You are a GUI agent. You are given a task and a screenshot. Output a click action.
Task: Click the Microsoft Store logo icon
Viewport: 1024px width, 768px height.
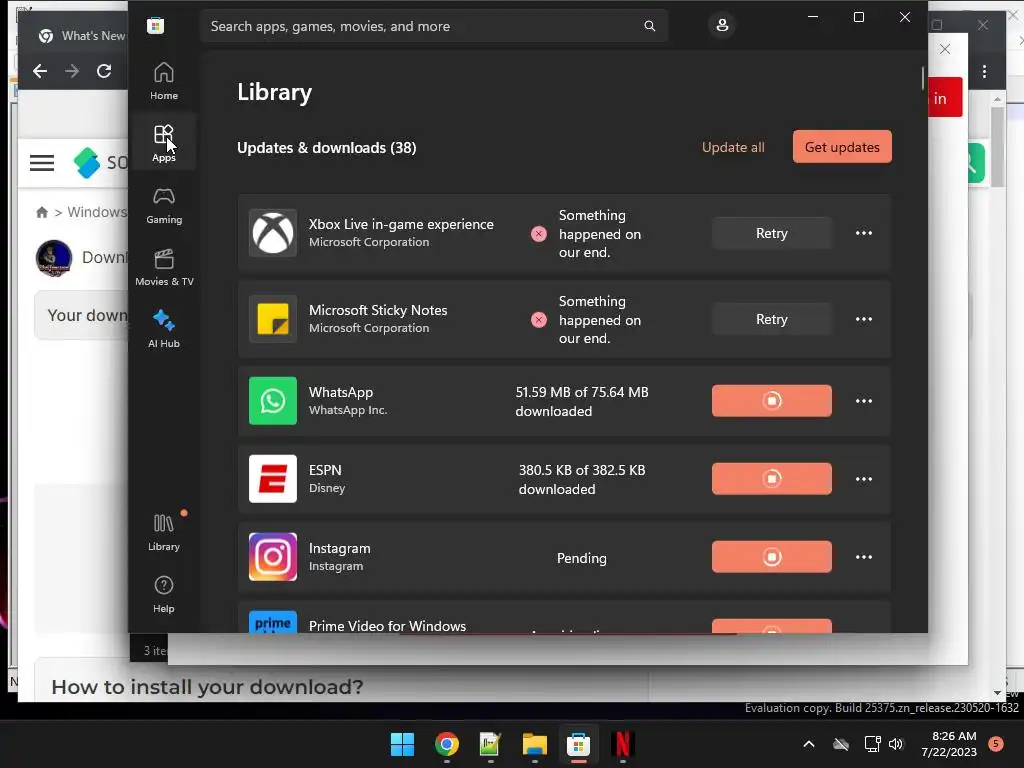pyautogui.click(x=155, y=26)
